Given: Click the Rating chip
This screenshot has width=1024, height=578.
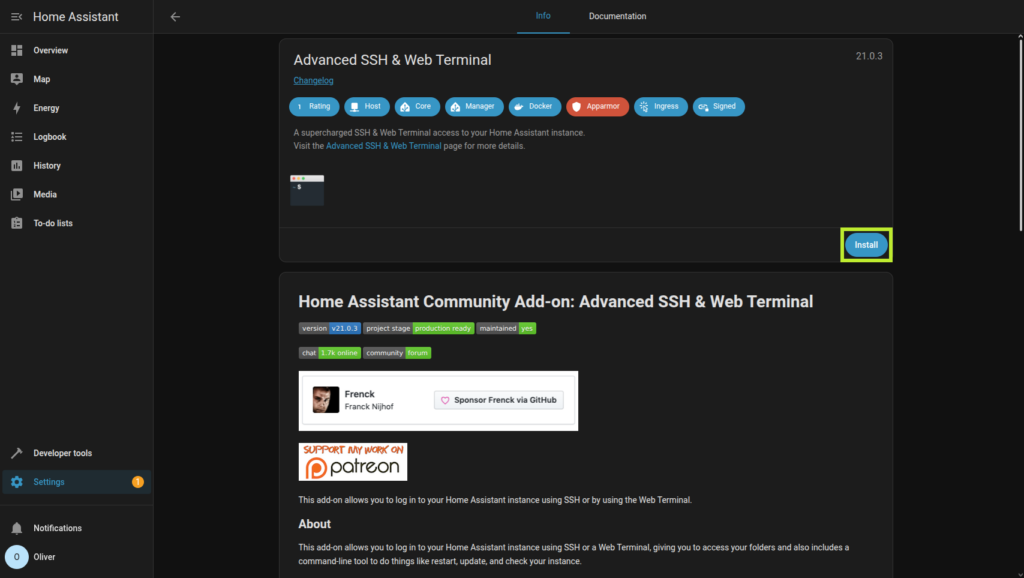Looking at the screenshot, I should pos(314,106).
